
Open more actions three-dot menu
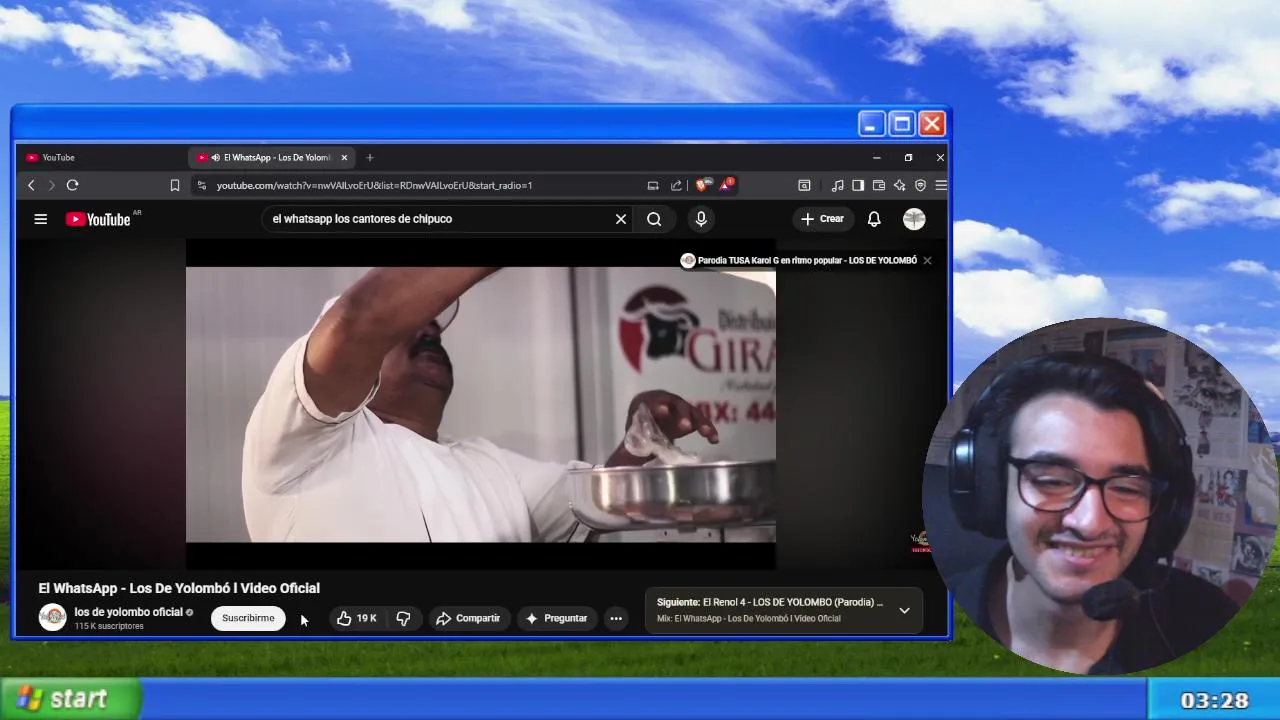point(616,618)
